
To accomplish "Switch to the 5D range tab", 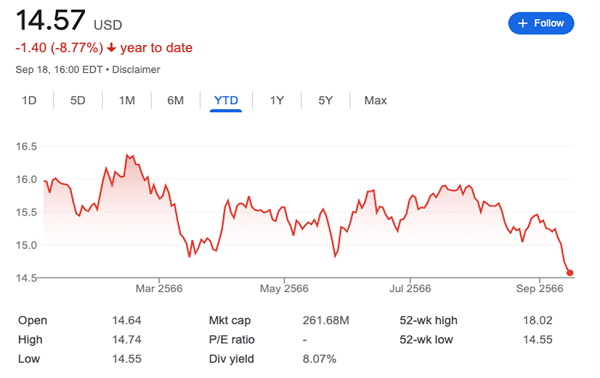I will [78, 100].
